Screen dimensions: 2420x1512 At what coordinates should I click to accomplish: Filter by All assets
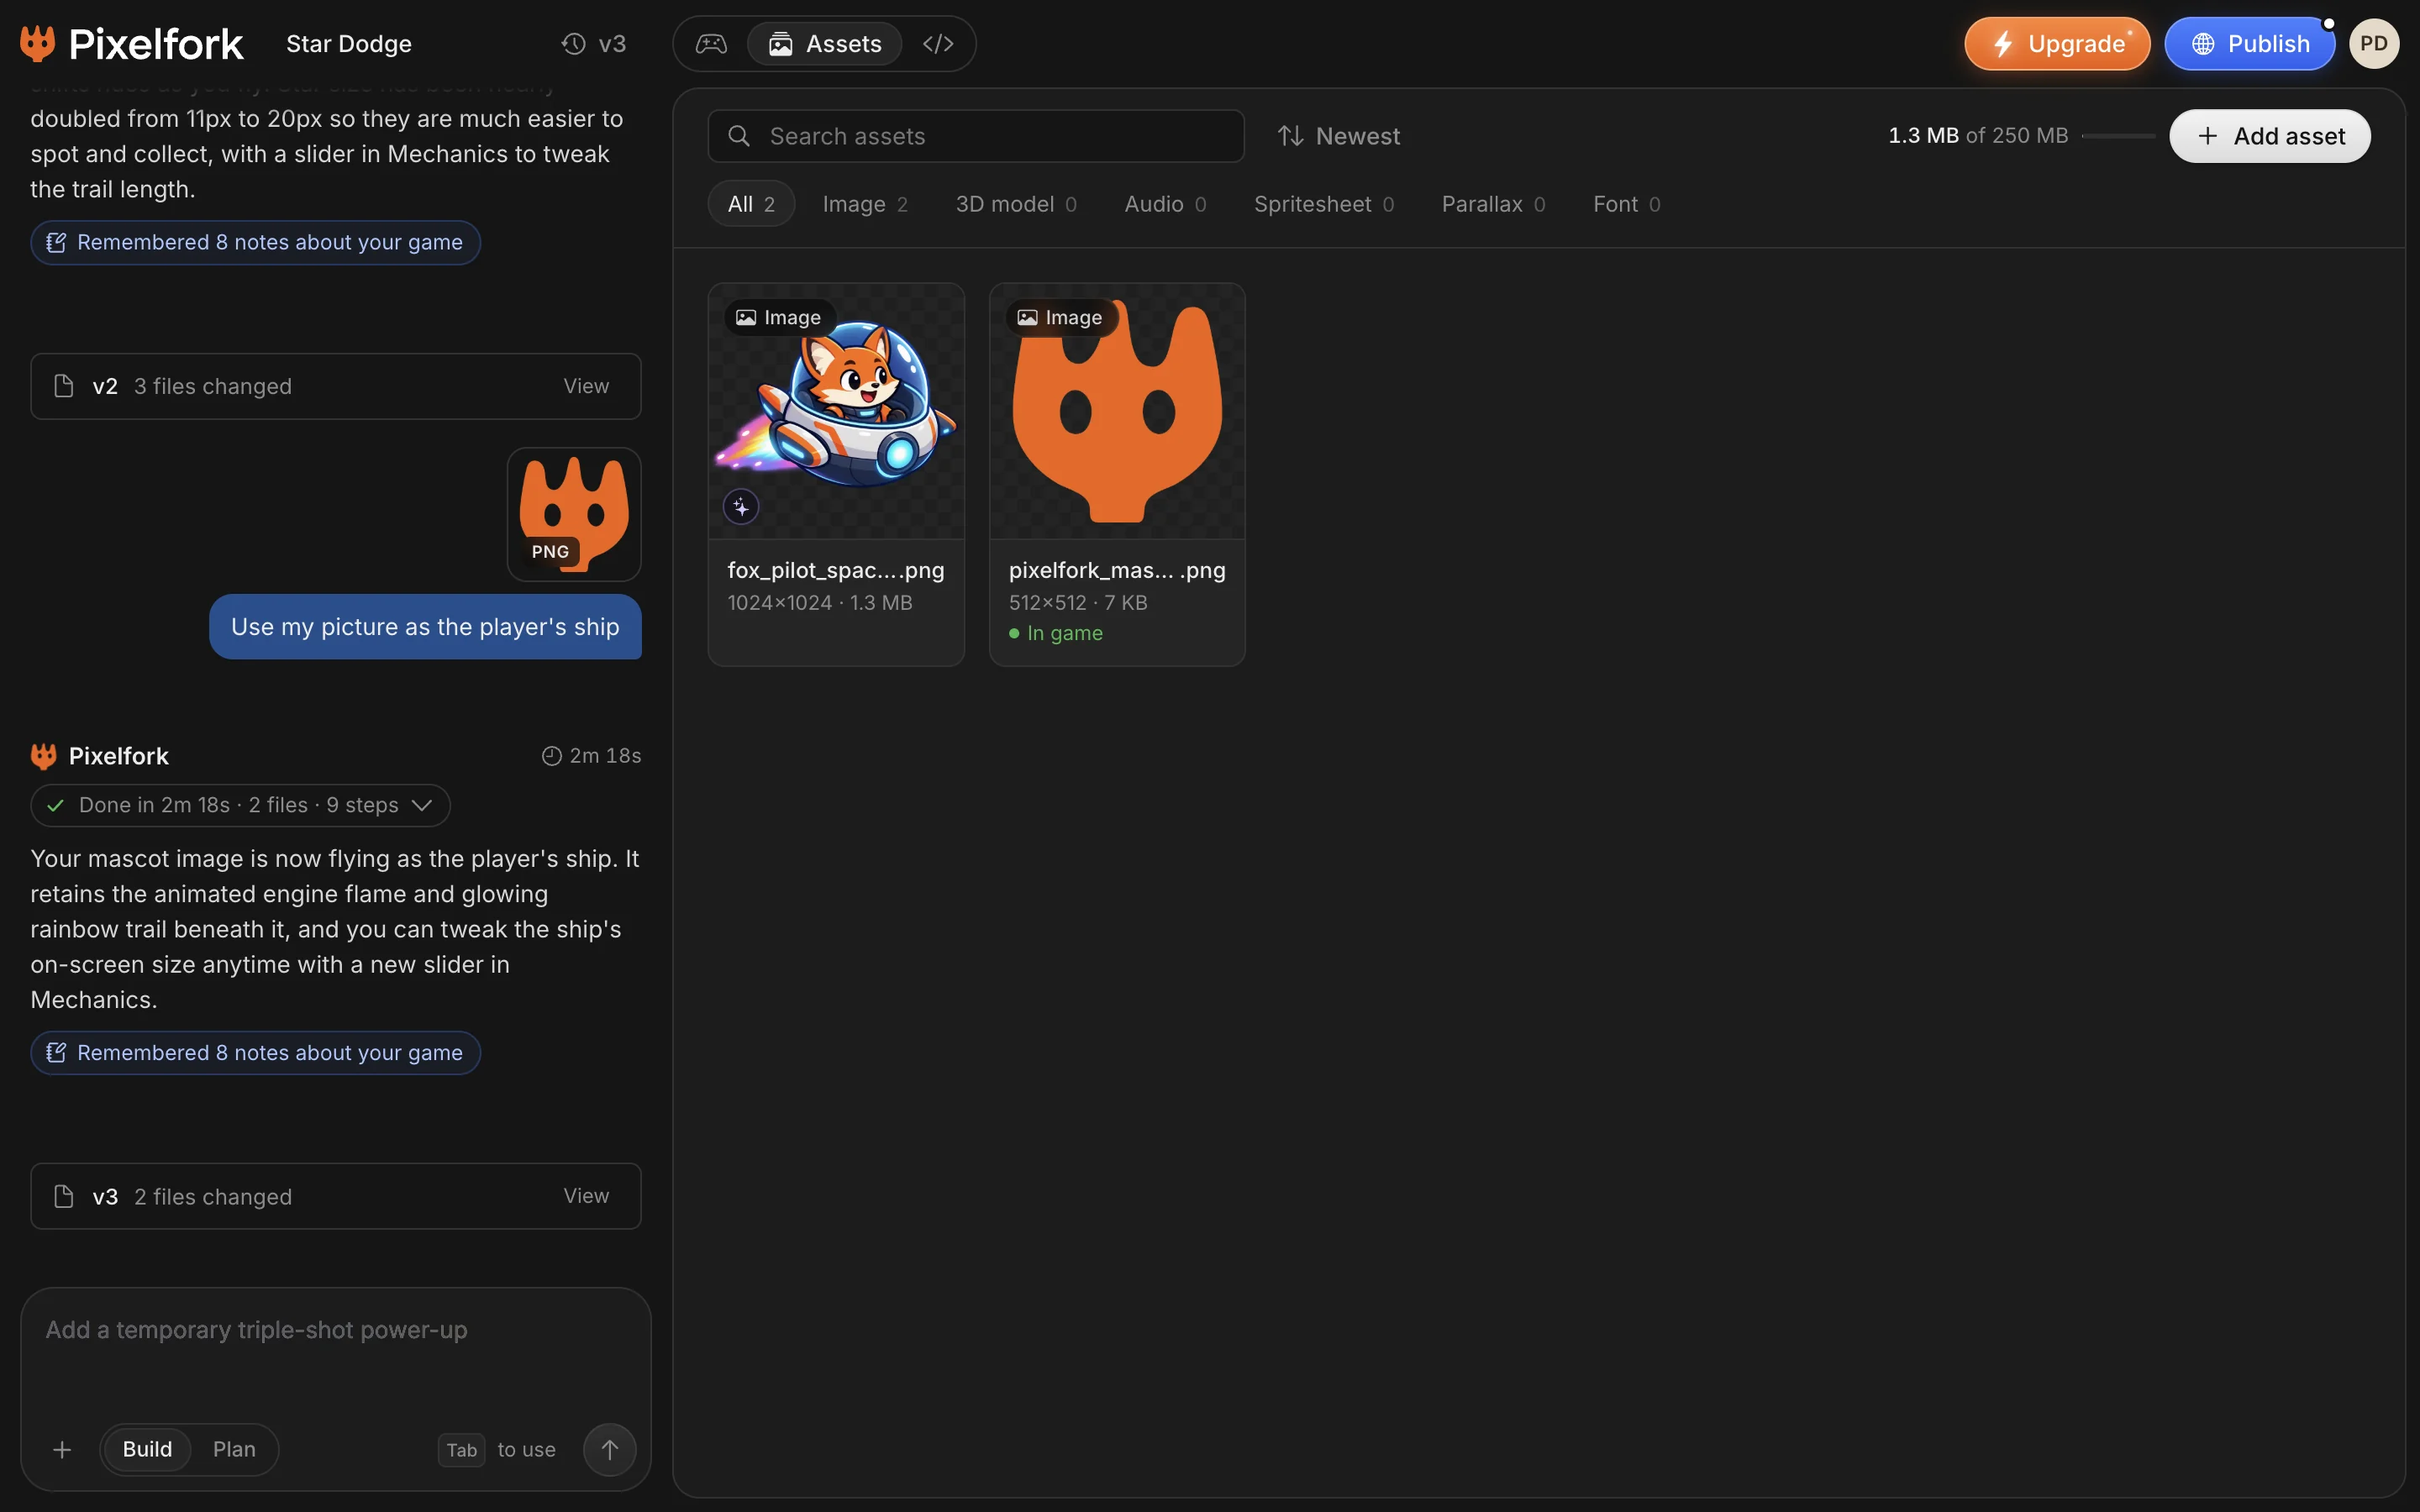pos(751,204)
